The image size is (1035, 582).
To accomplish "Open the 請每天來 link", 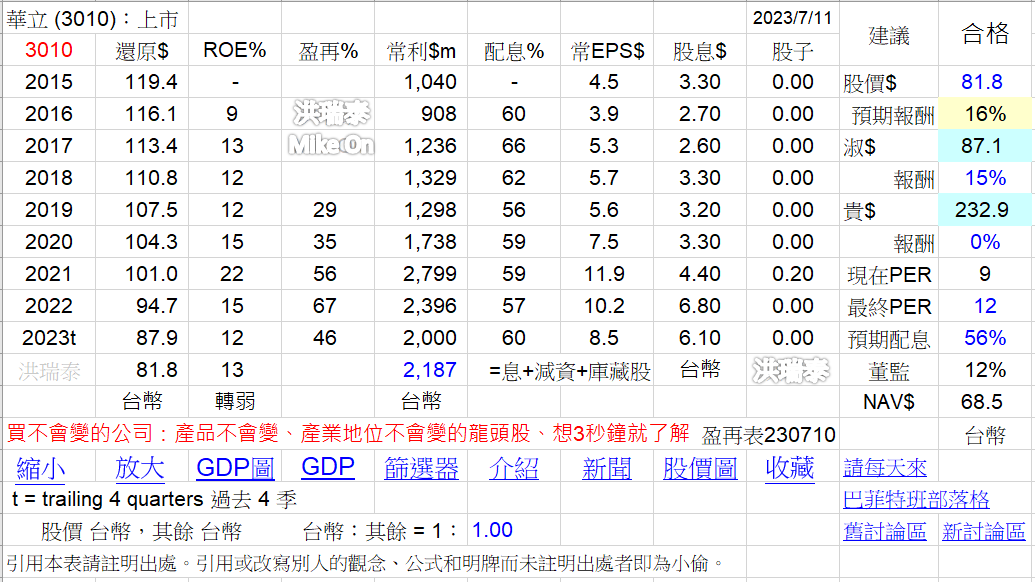I will (885, 468).
